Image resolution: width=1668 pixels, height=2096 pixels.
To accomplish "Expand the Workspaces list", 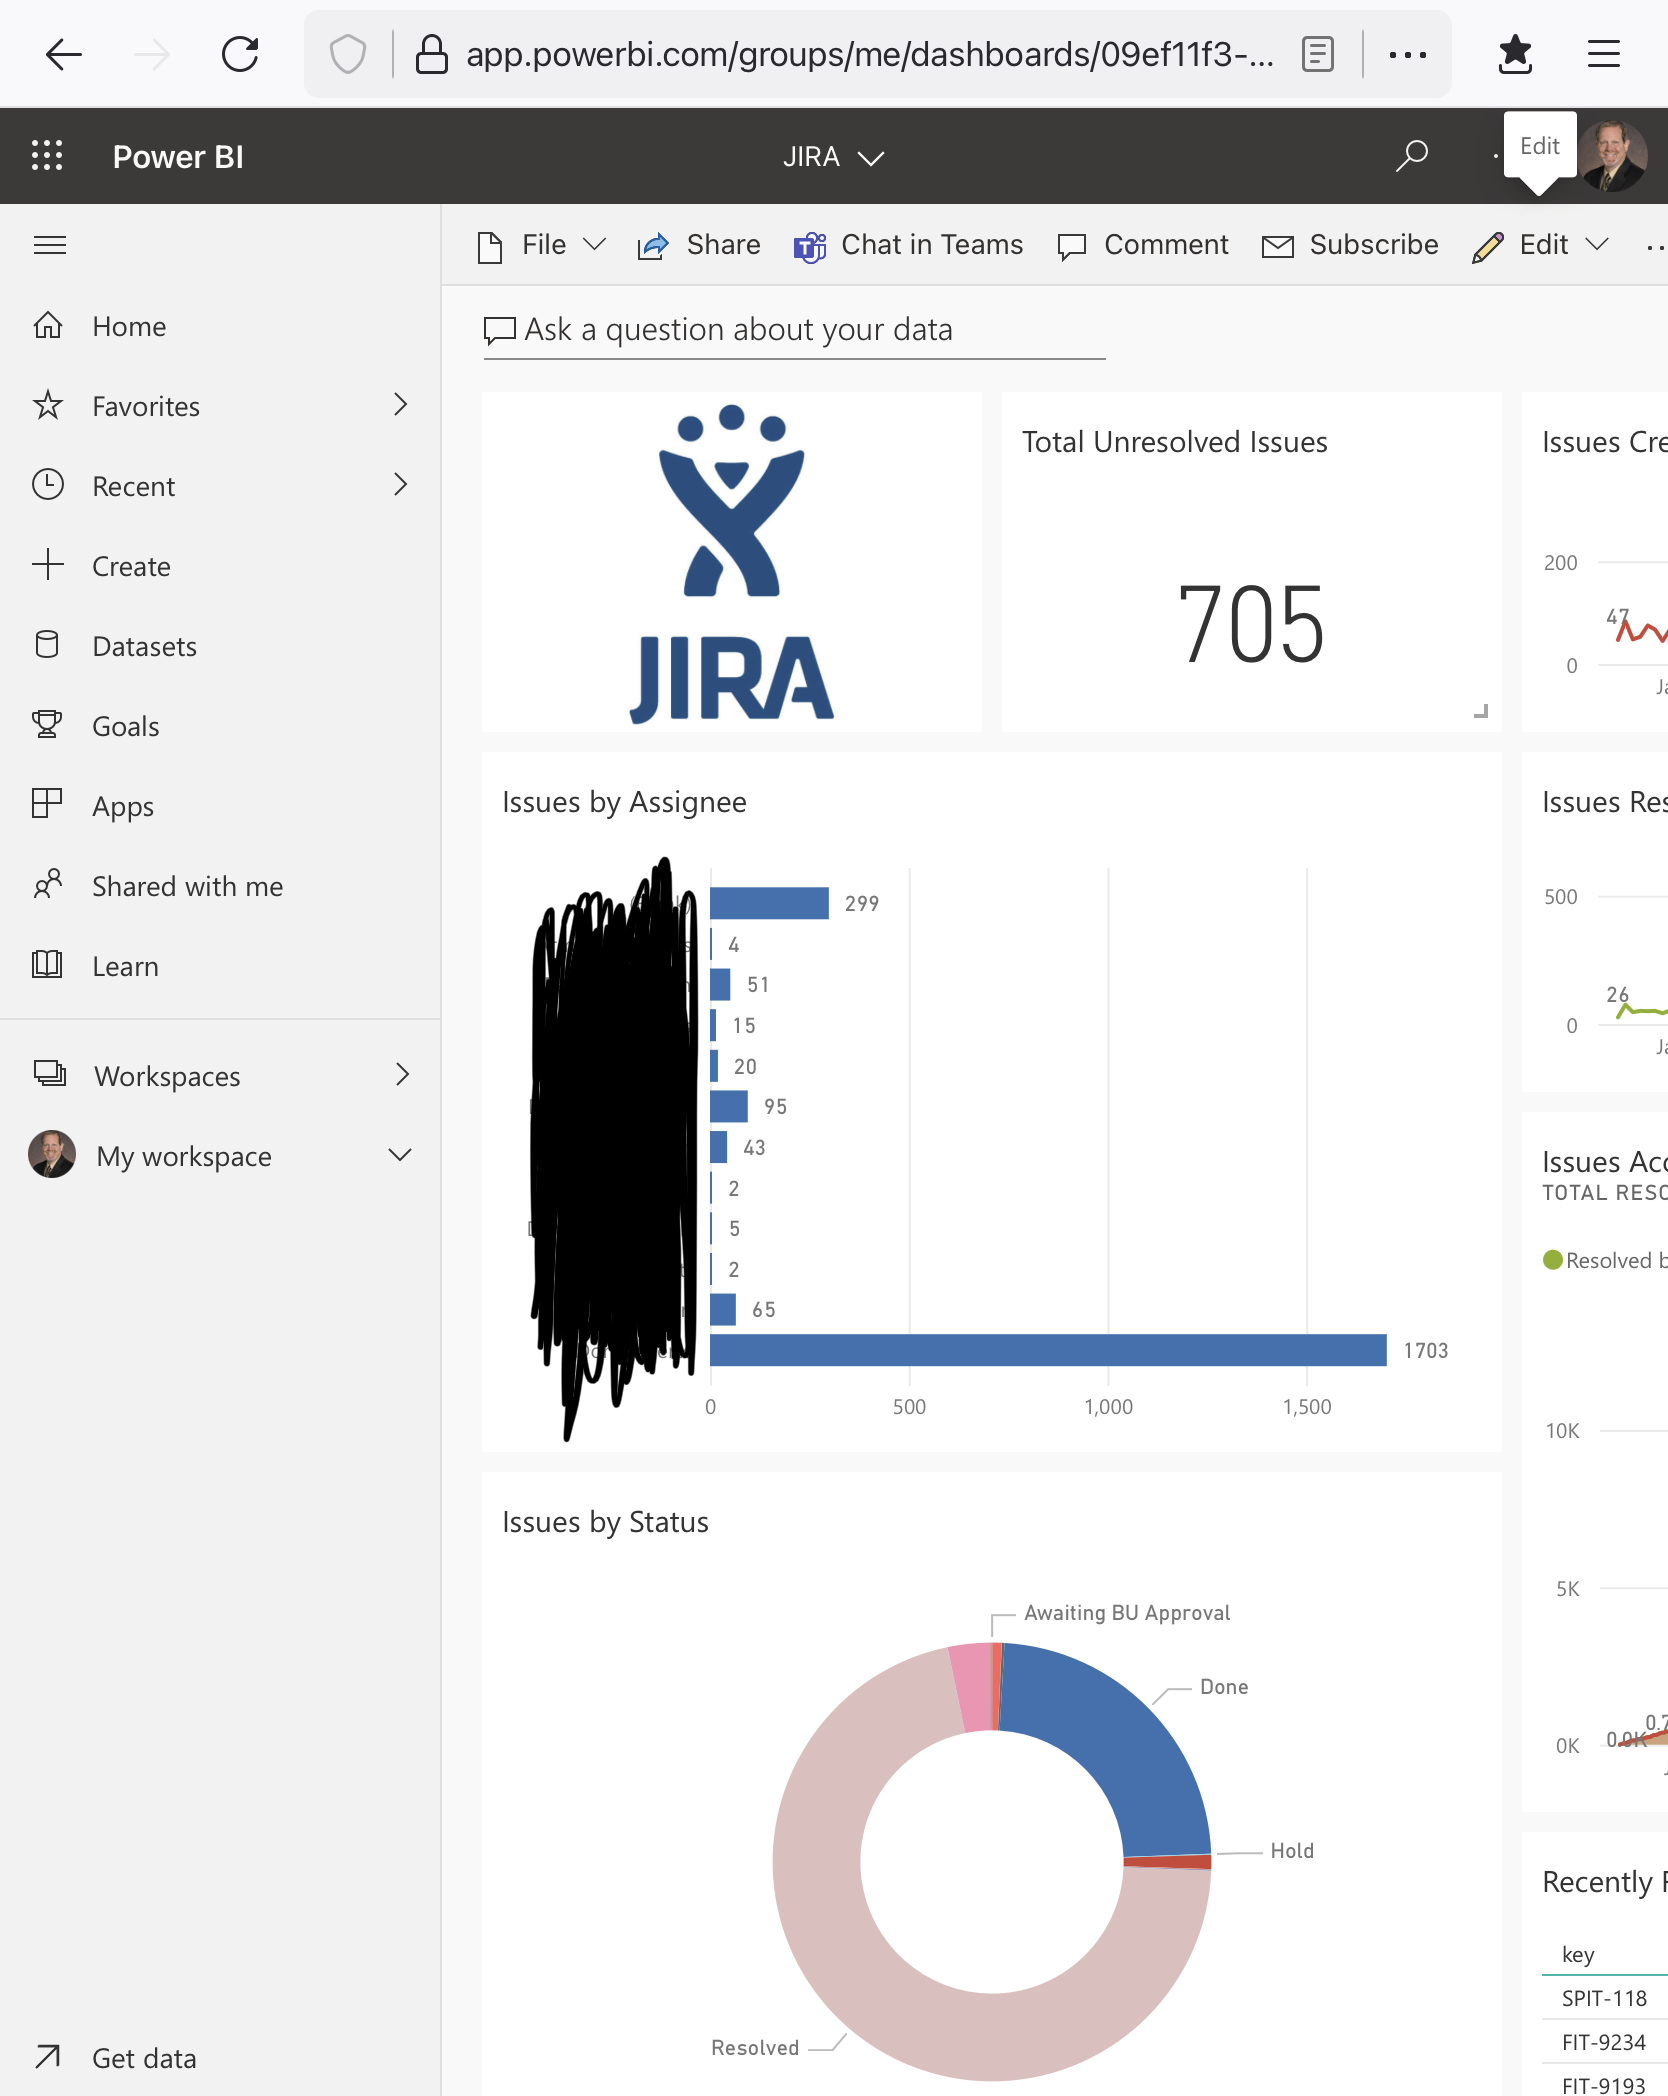I will tap(402, 1075).
